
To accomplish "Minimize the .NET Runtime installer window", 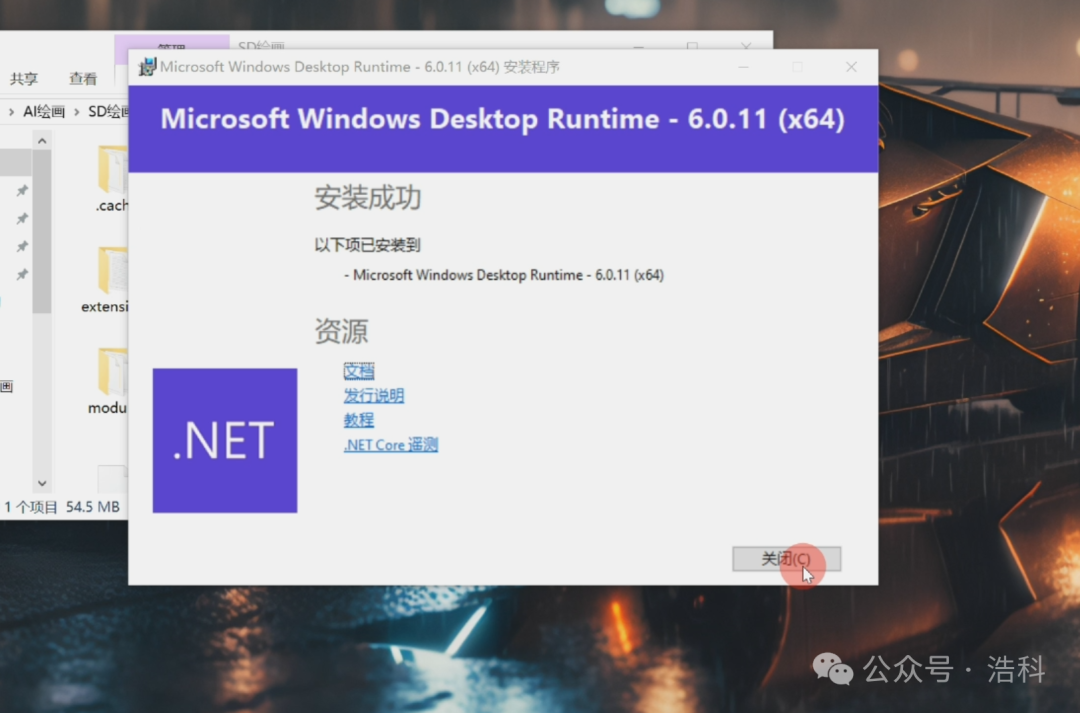I will (x=743, y=67).
